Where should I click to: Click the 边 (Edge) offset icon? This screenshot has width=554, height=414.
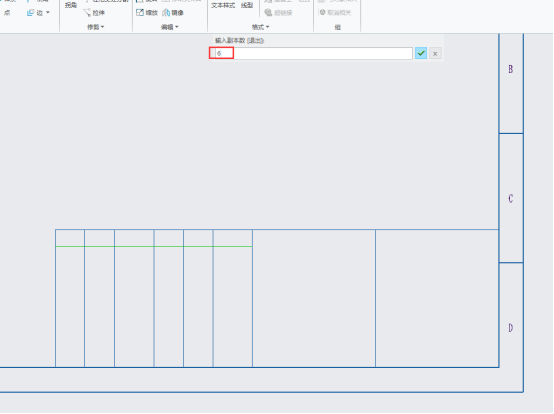pos(30,13)
